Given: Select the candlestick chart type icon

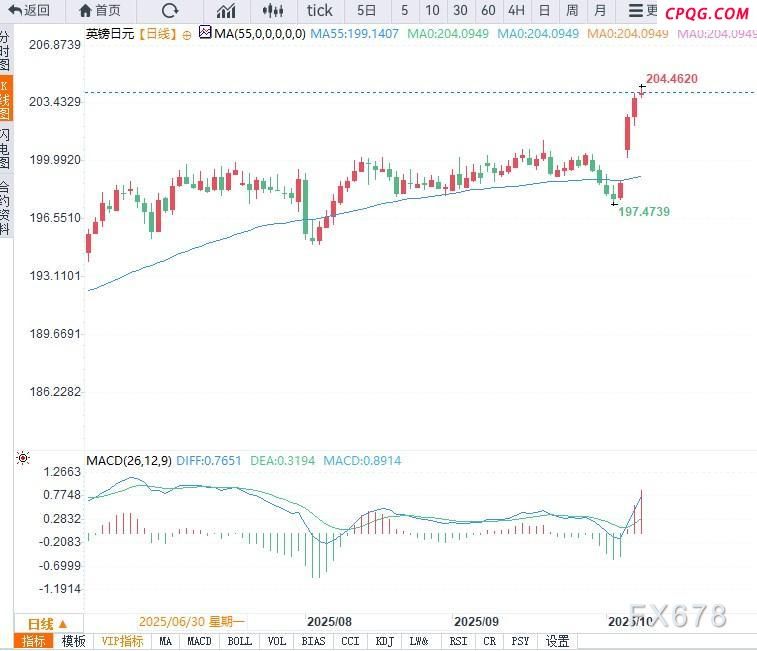Looking at the screenshot, I should tap(272, 11).
